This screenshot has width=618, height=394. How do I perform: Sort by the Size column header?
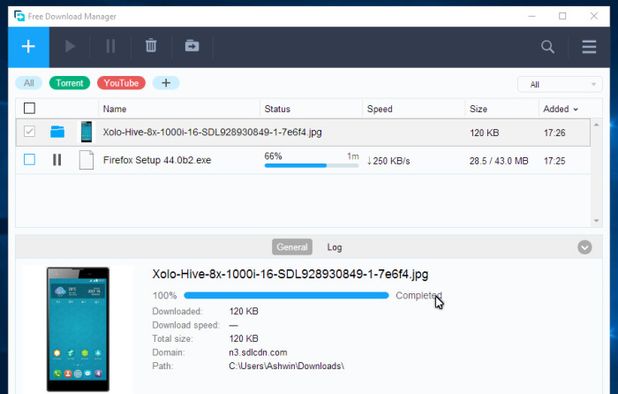pos(478,109)
